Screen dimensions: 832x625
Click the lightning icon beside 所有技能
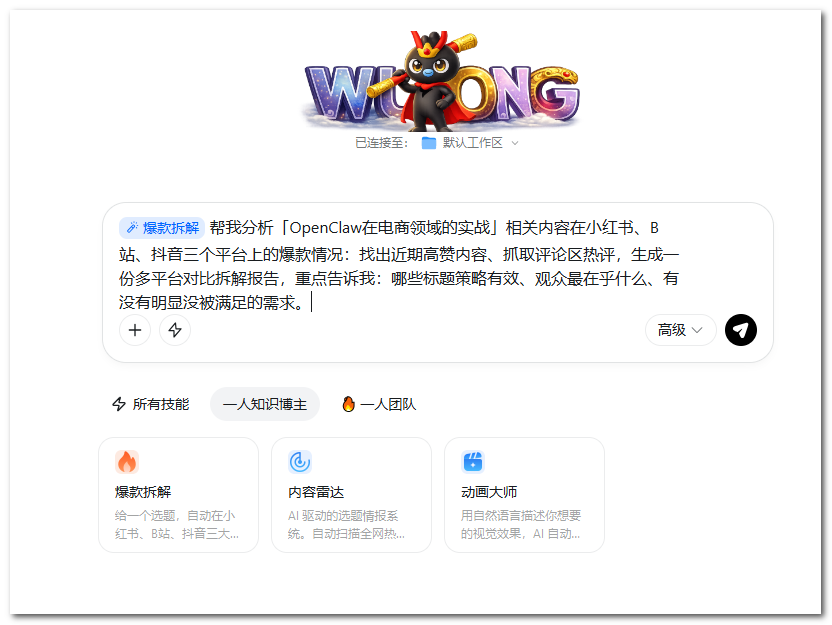[x=119, y=404]
